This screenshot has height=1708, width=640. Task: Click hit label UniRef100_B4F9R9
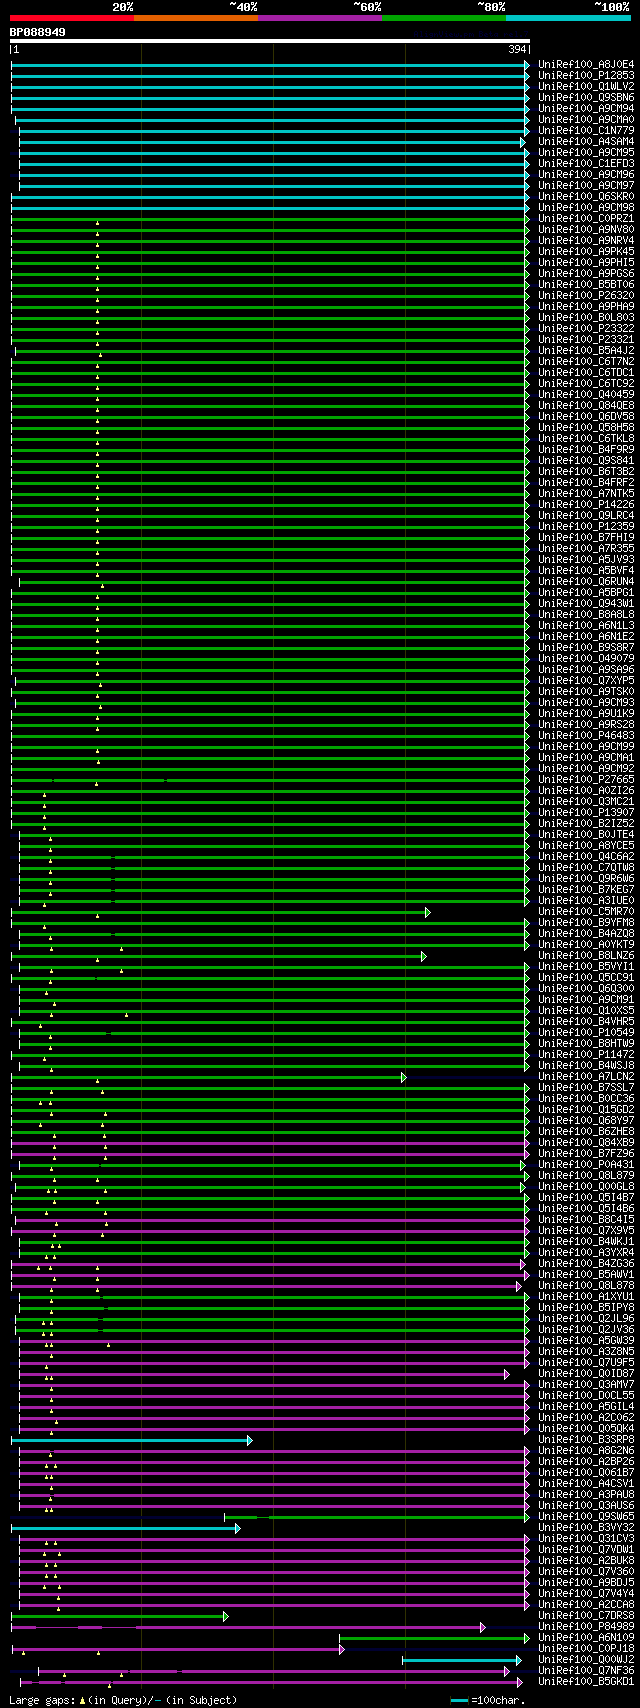pyautogui.click(x=586, y=449)
